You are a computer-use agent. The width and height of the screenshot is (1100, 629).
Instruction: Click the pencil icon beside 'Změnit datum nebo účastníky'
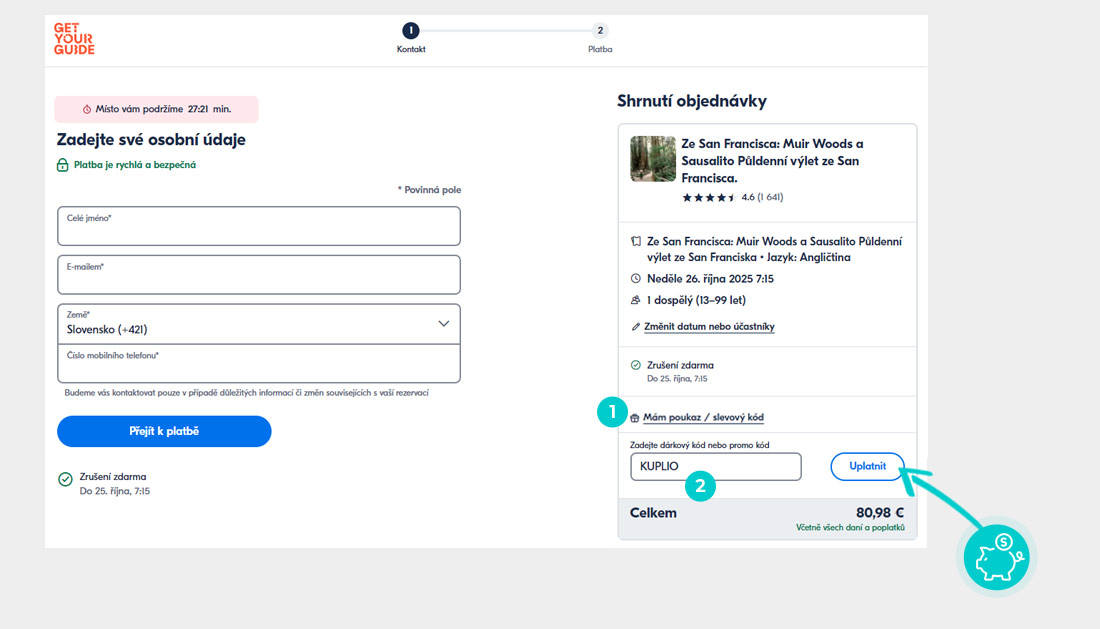(637, 326)
